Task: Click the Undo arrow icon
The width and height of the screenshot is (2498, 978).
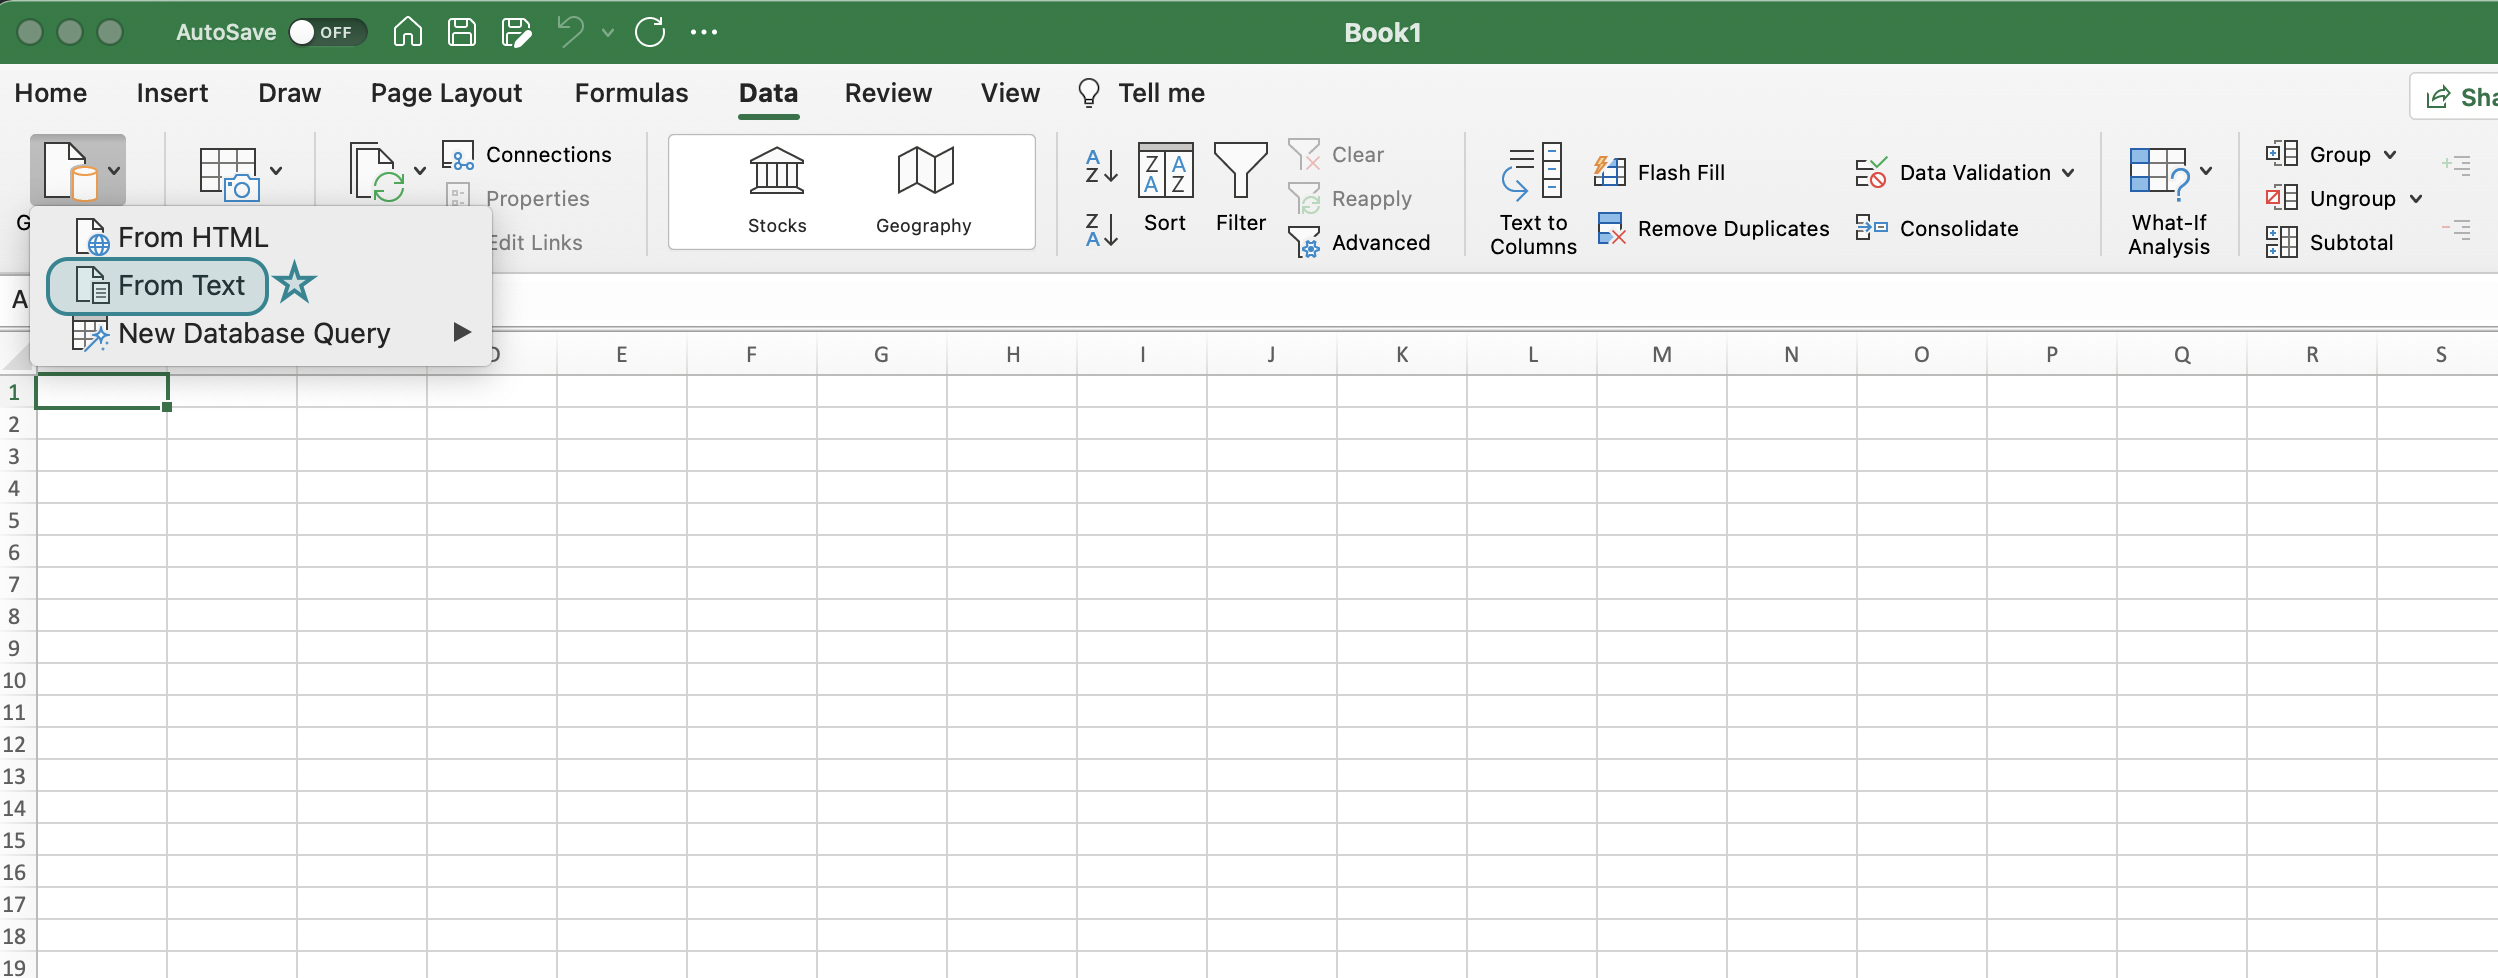Action: coord(571,32)
